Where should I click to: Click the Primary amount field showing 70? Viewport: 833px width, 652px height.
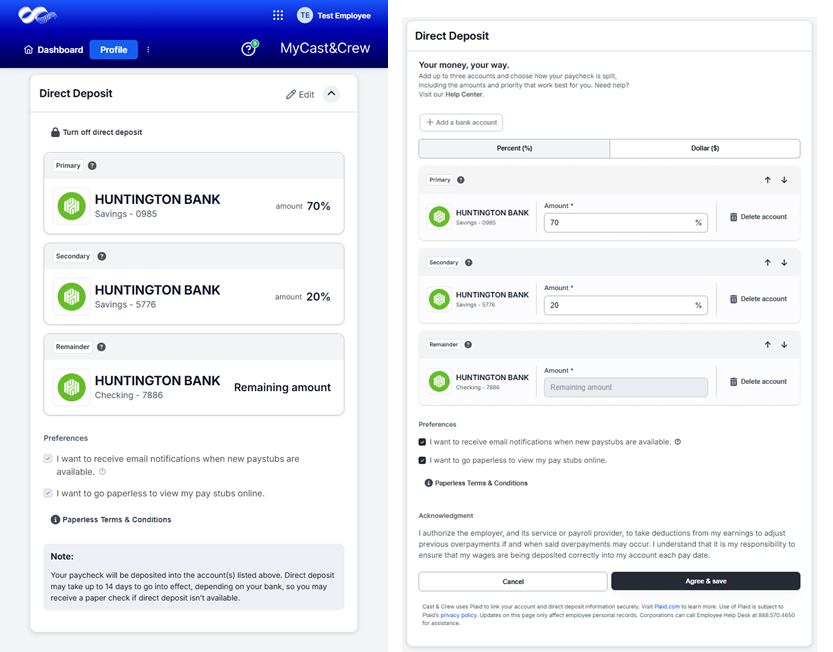[x=626, y=223]
